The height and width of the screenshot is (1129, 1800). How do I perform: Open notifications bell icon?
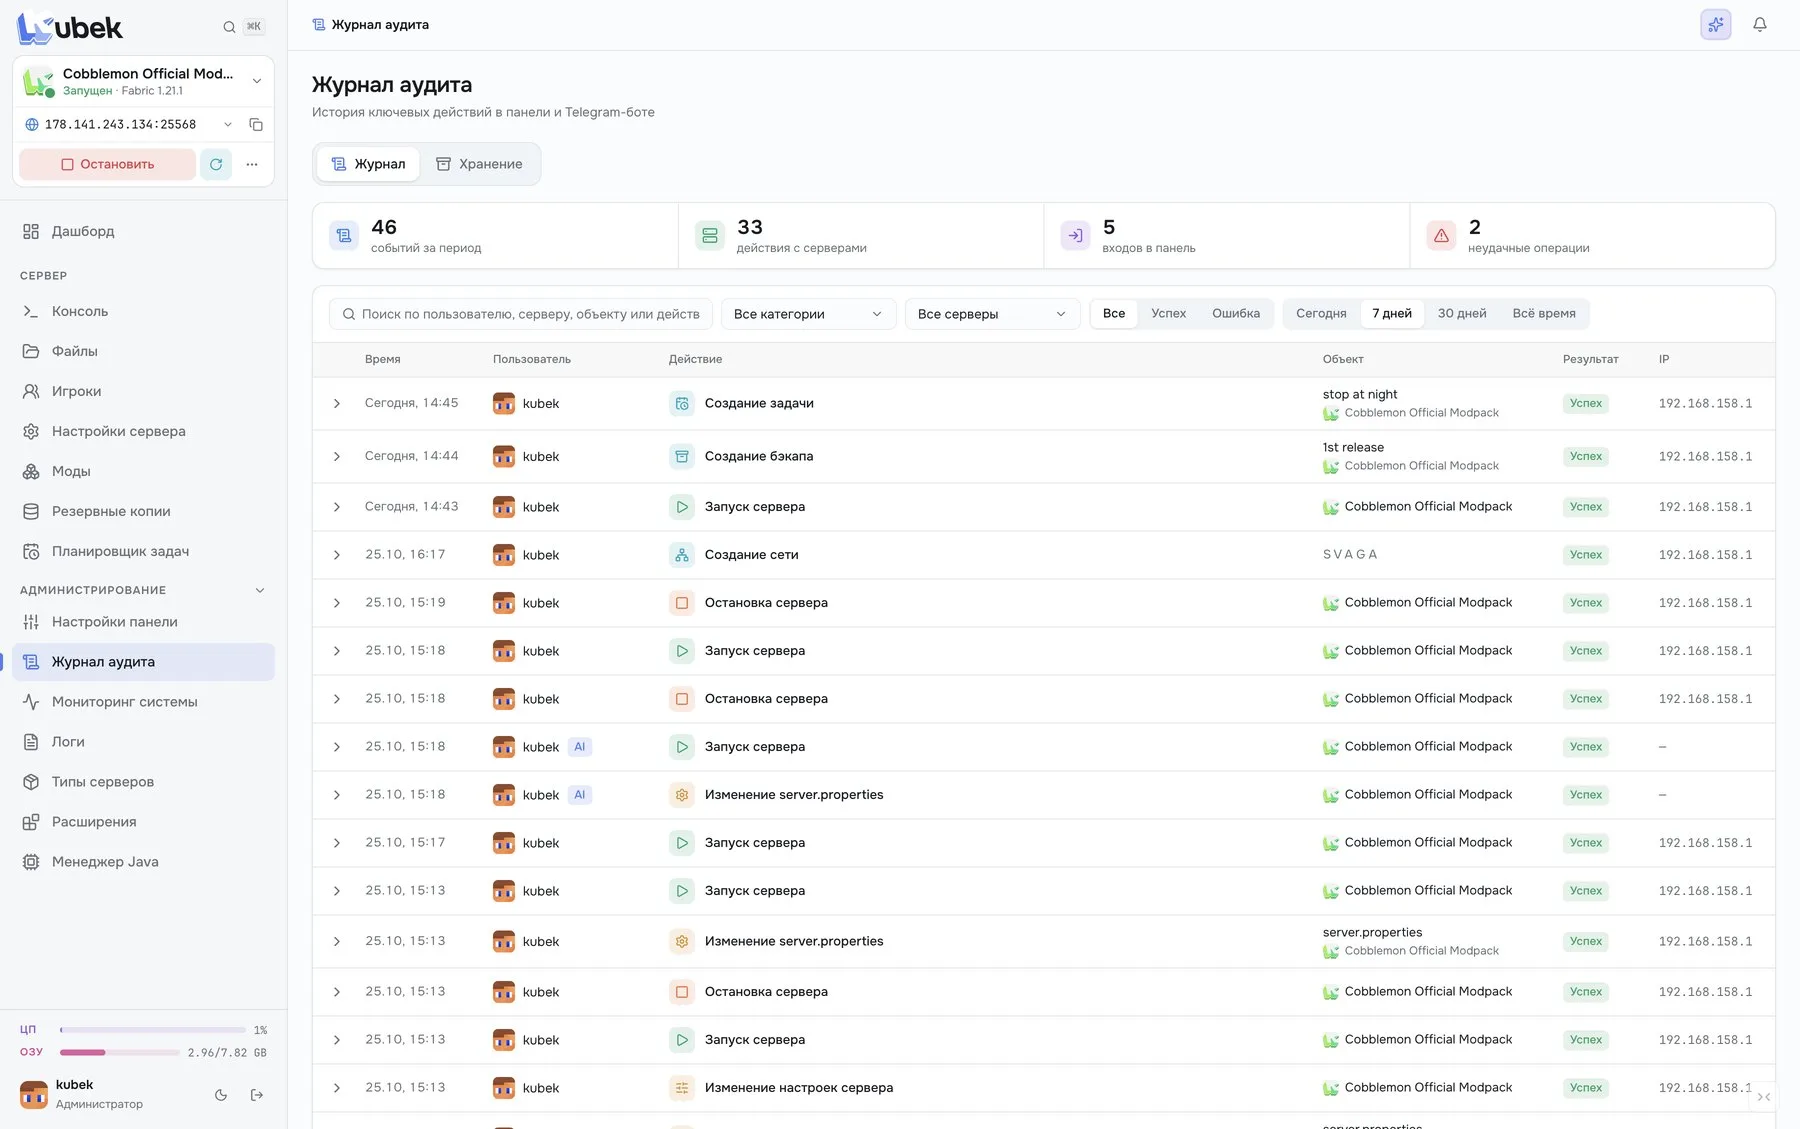click(x=1760, y=25)
